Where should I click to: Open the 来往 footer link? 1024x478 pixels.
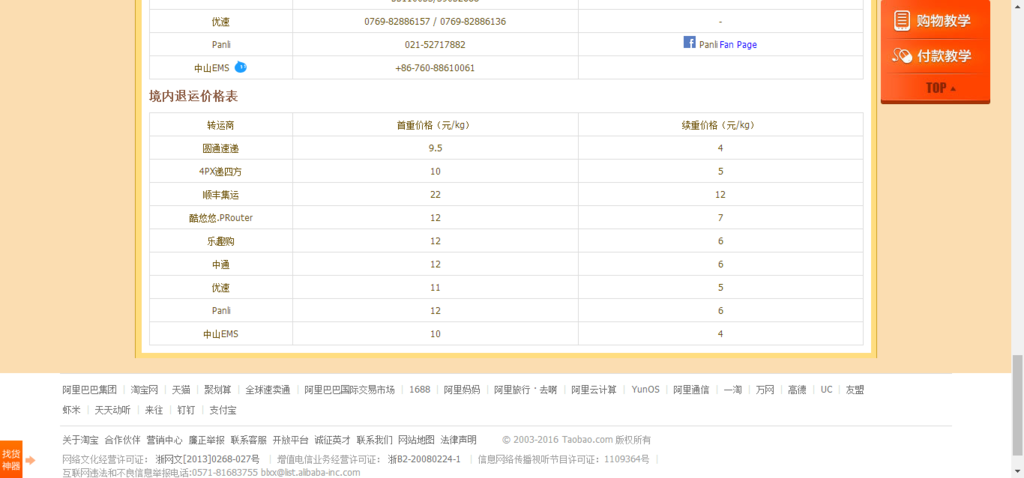[x=153, y=410]
